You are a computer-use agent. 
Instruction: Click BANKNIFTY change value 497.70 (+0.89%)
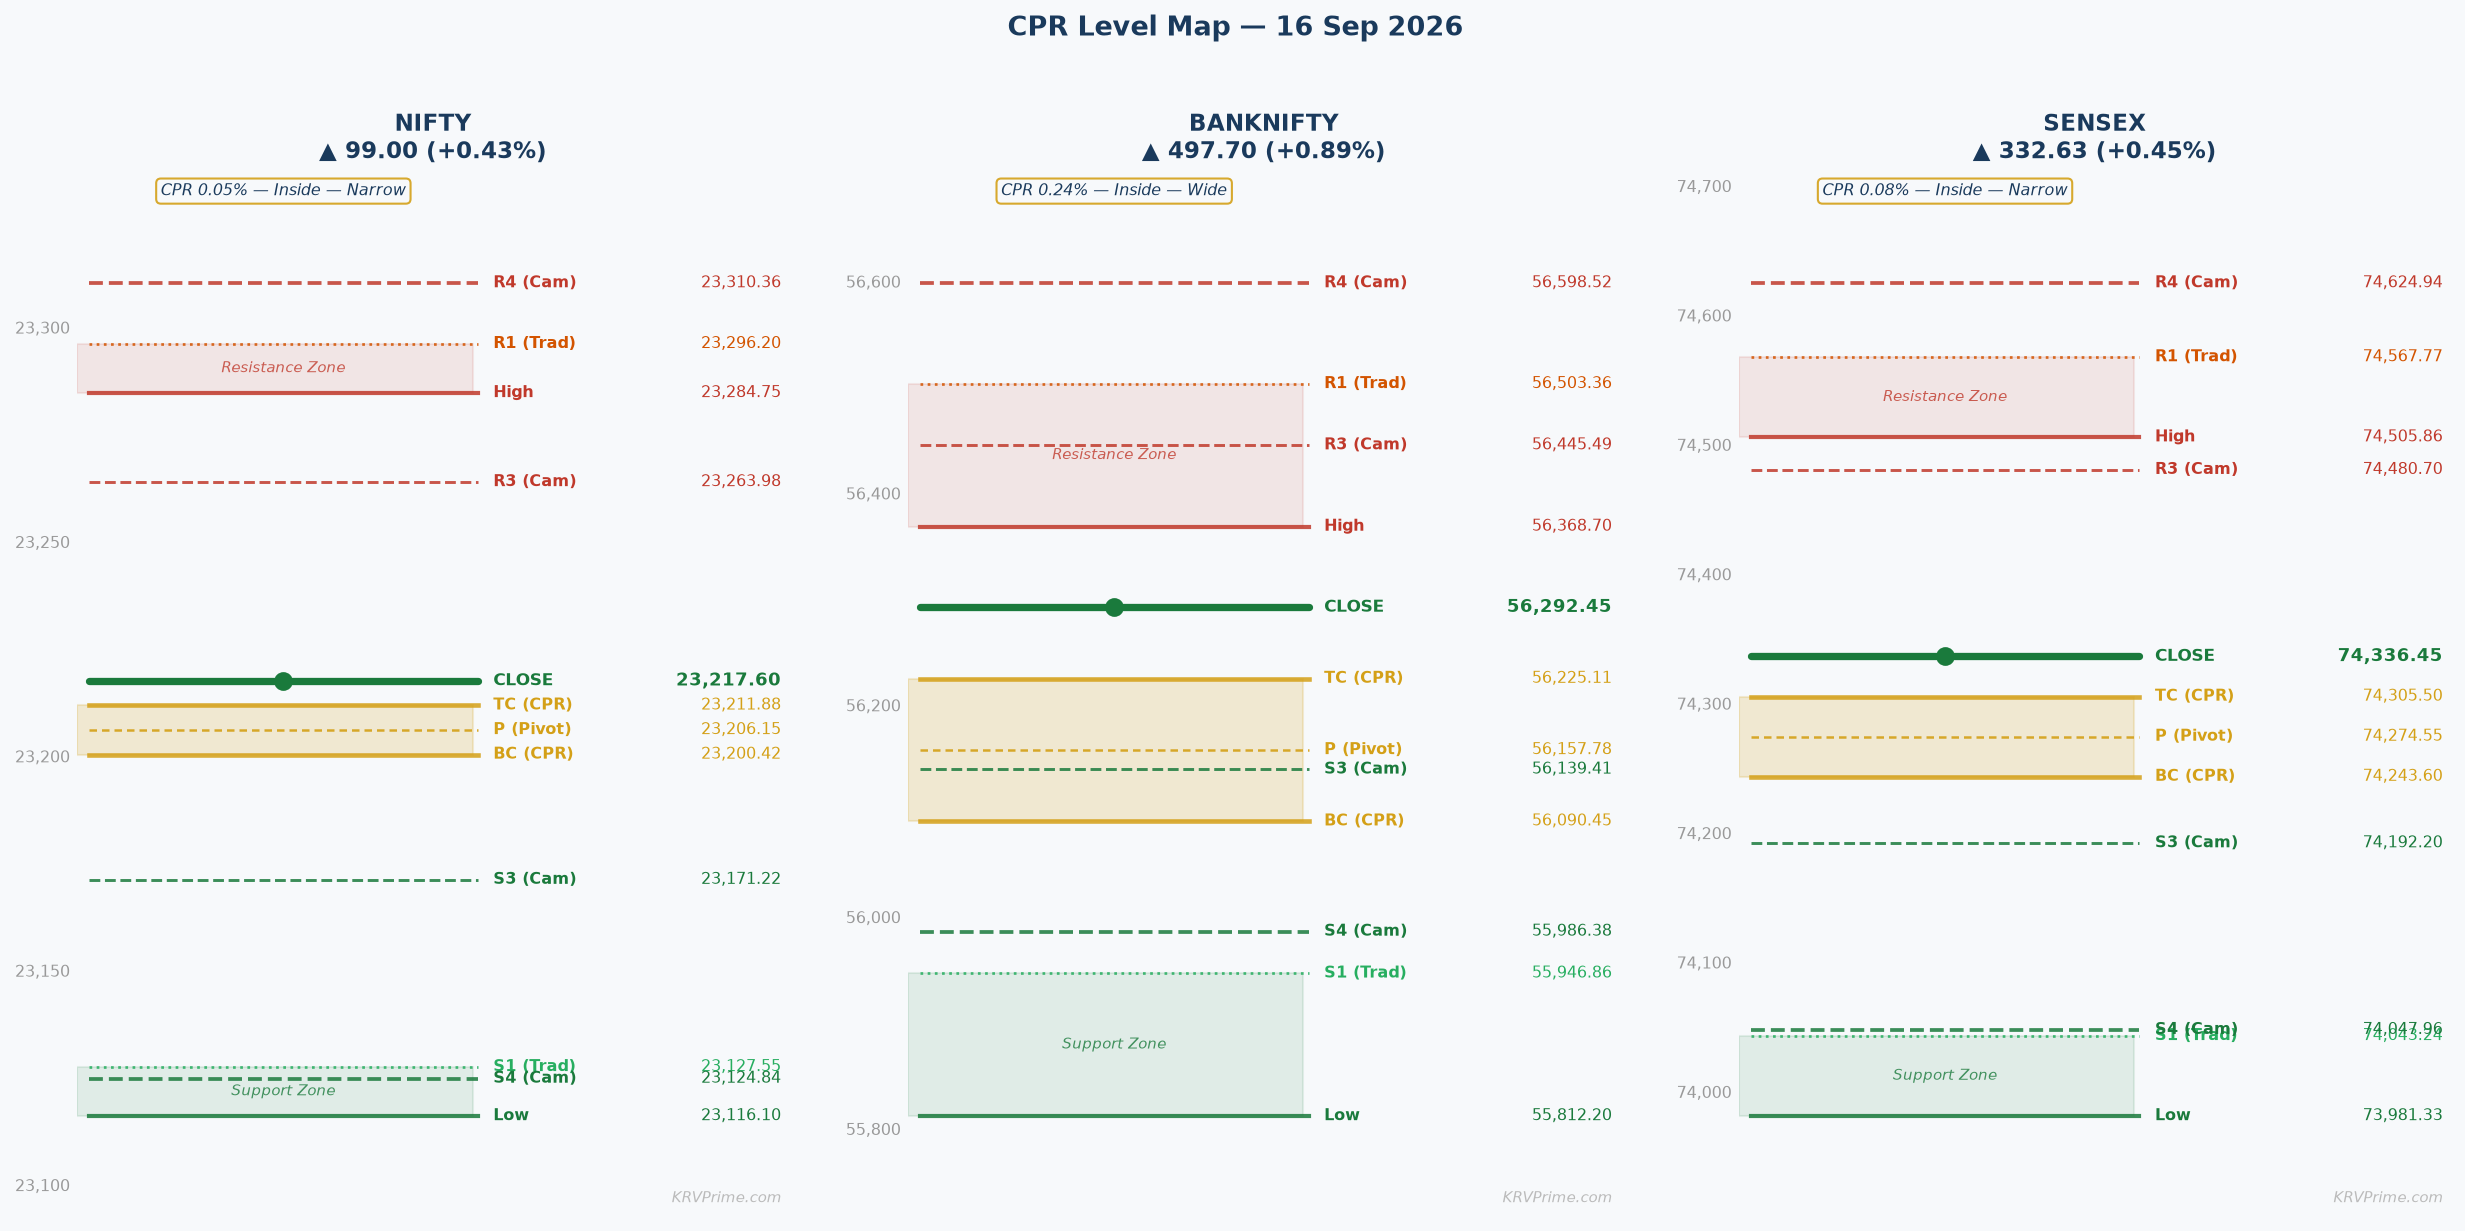tap(1263, 151)
